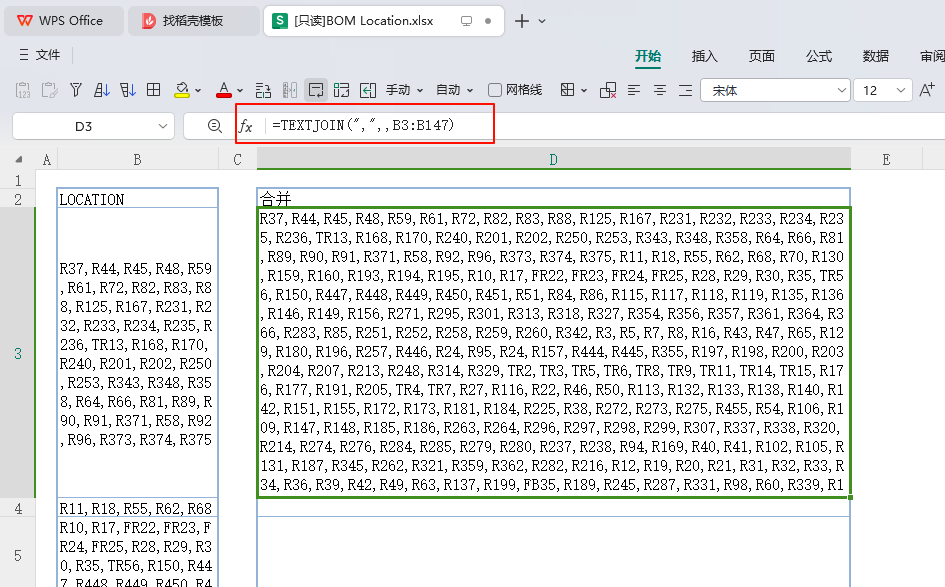Select row 3 header
Screen dimensions: 945x587
point(18,353)
